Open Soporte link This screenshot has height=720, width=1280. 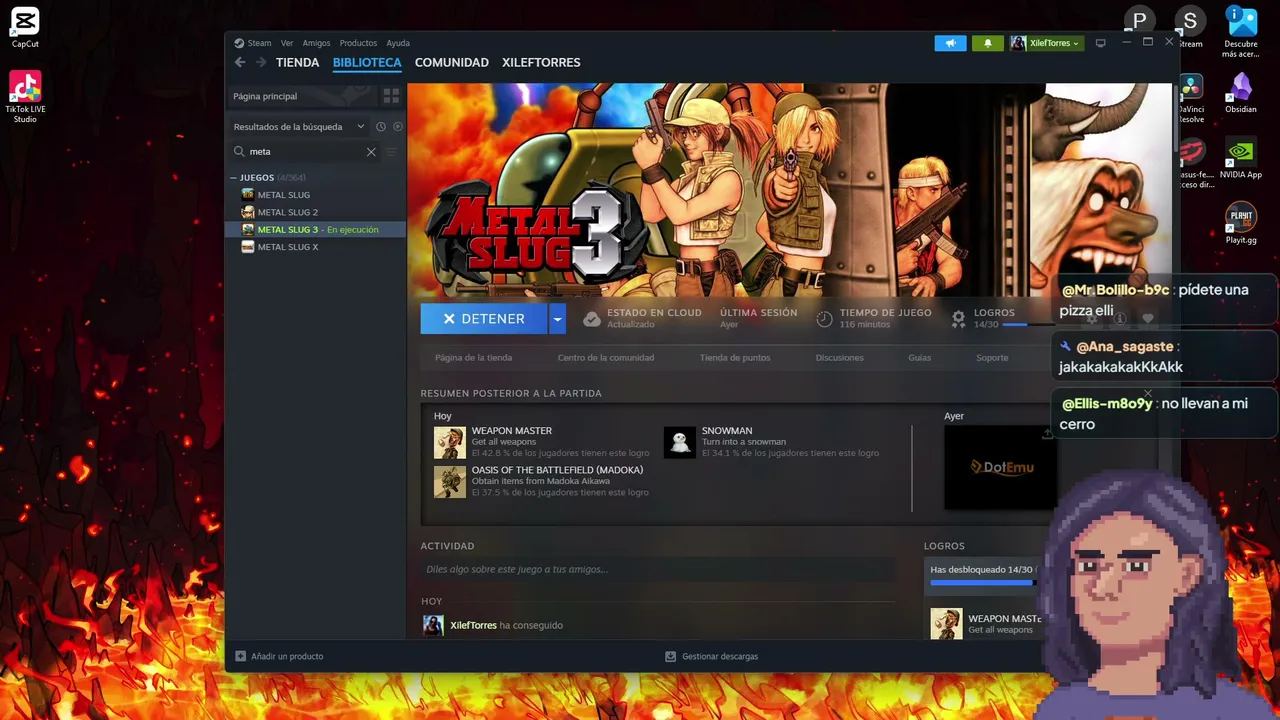click(992, 357)
